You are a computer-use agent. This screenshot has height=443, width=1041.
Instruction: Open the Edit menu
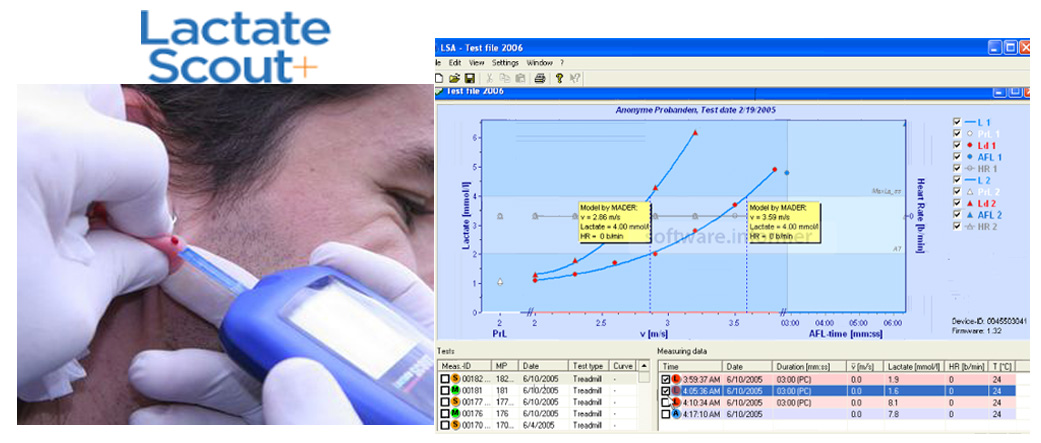[455, 62]
